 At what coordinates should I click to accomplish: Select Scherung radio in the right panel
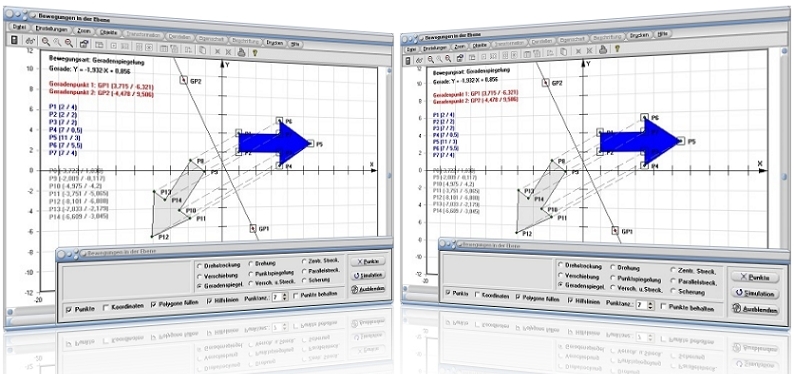click(673, 291)
